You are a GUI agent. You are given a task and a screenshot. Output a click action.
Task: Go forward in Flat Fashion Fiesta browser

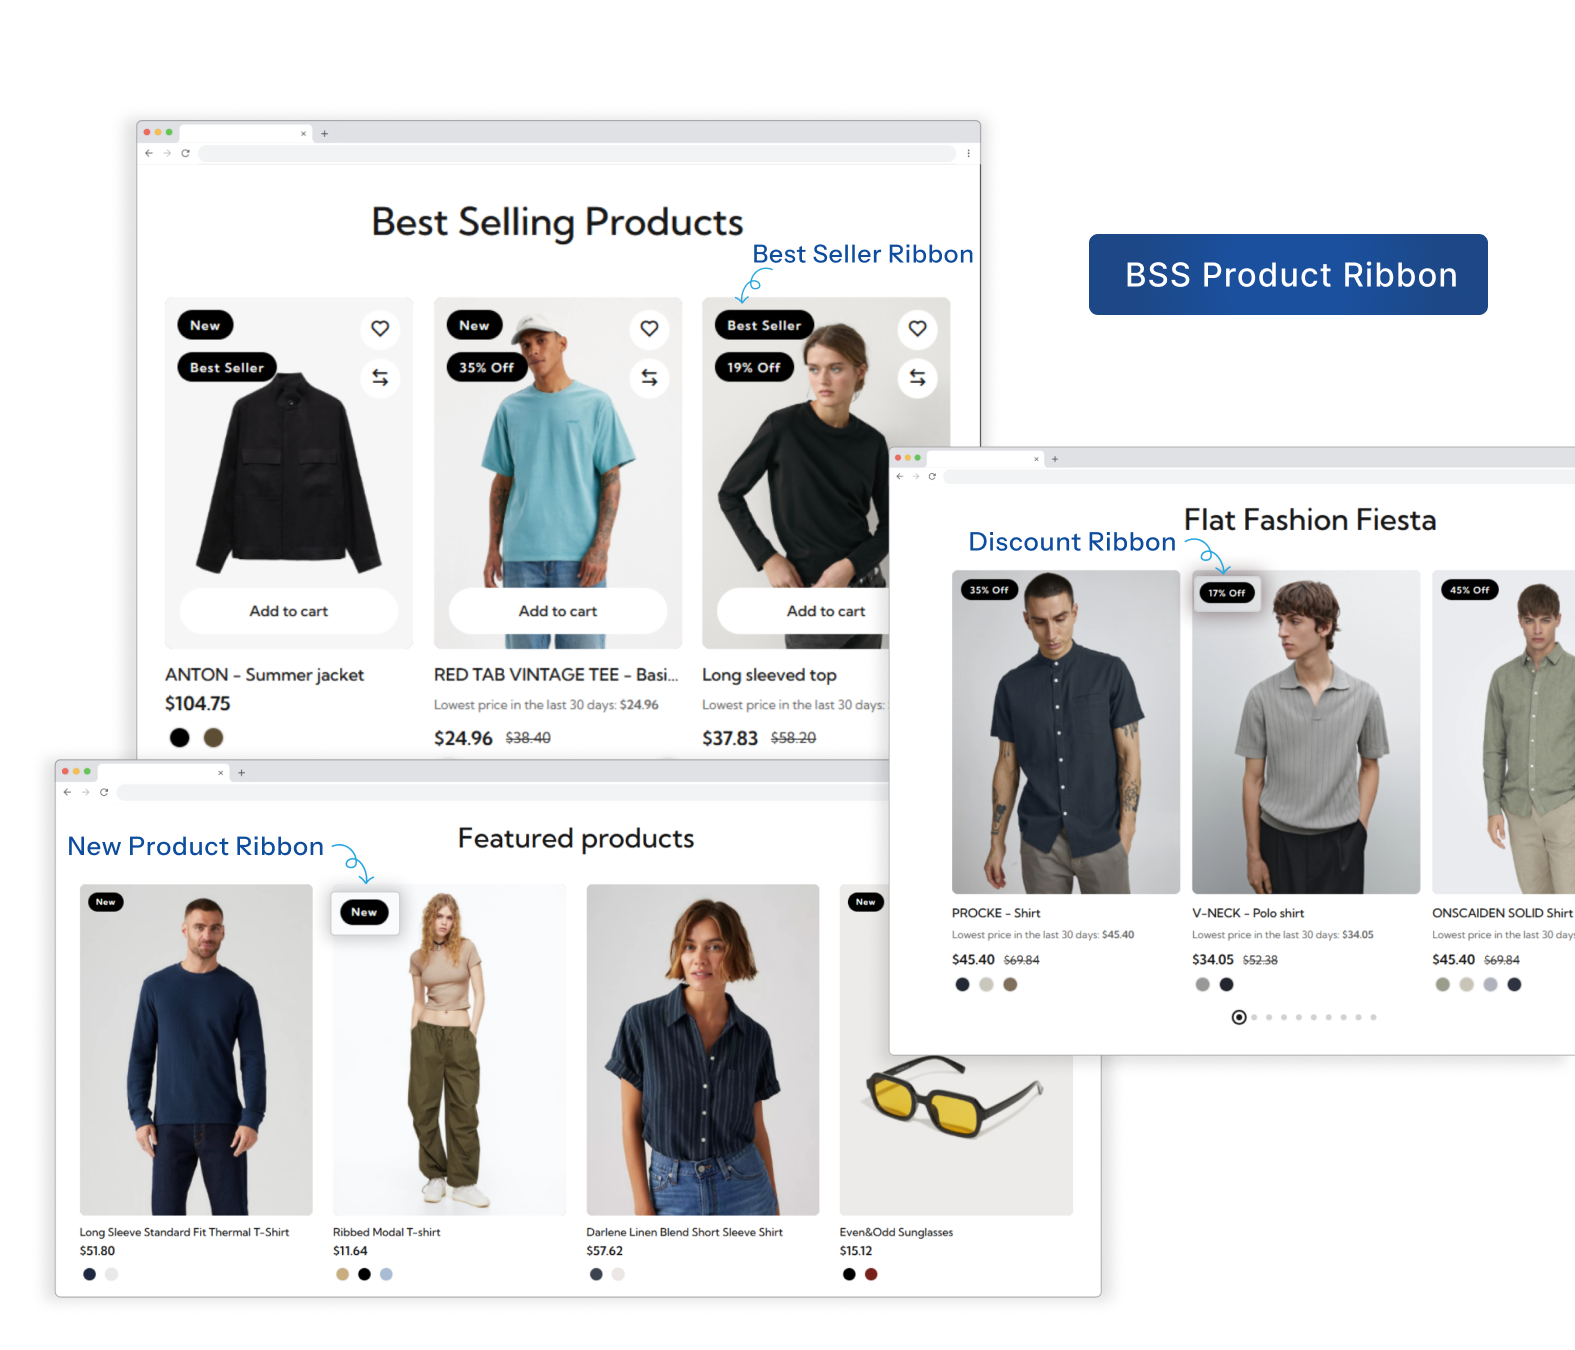point(915,476)
